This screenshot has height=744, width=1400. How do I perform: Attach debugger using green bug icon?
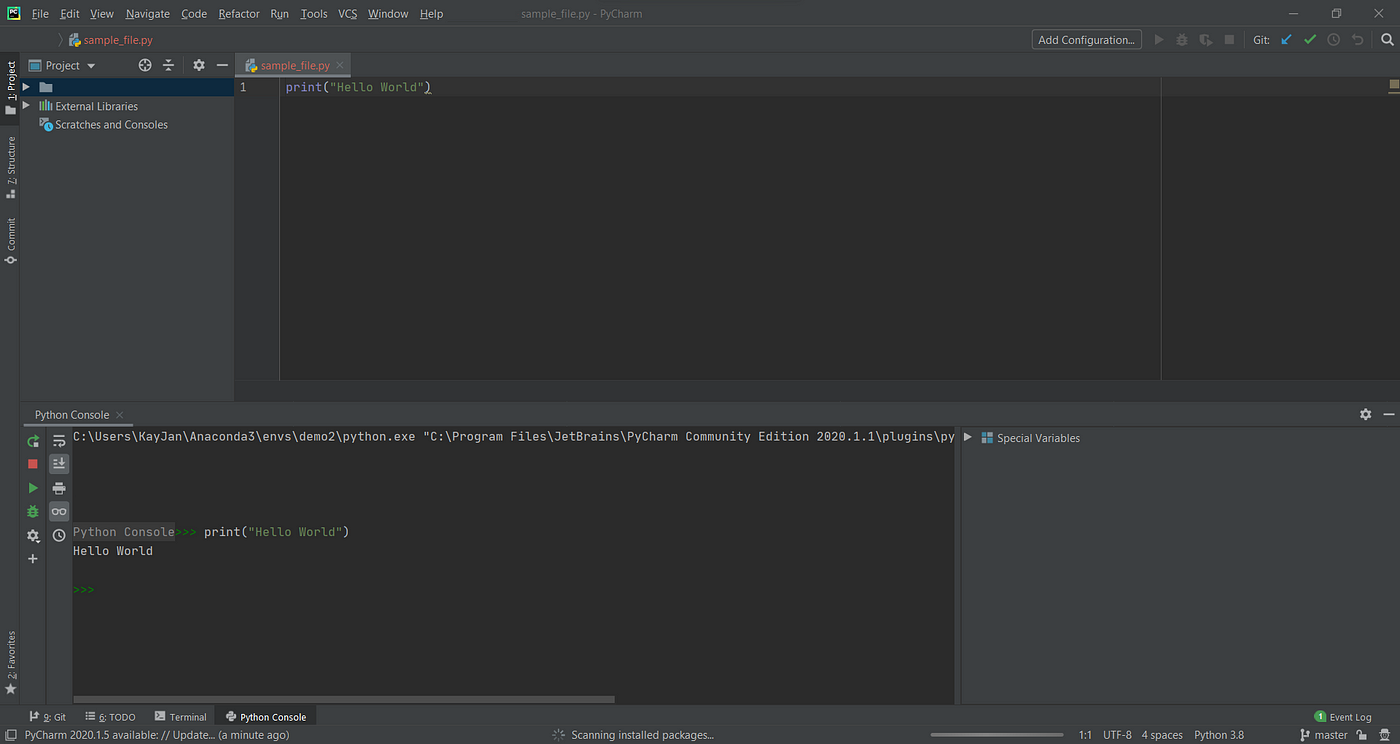tap(33, 512)
